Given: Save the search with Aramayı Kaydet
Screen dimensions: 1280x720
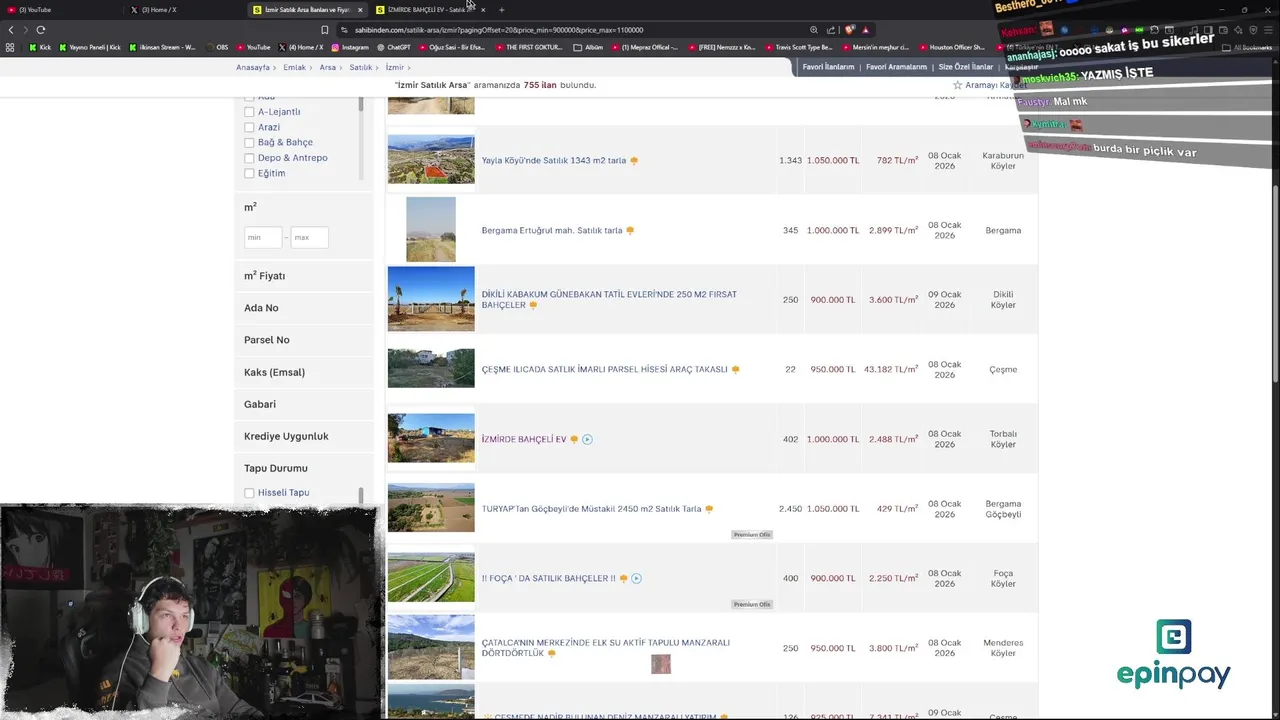Looking at the screenshot, I should coord(996,85).
